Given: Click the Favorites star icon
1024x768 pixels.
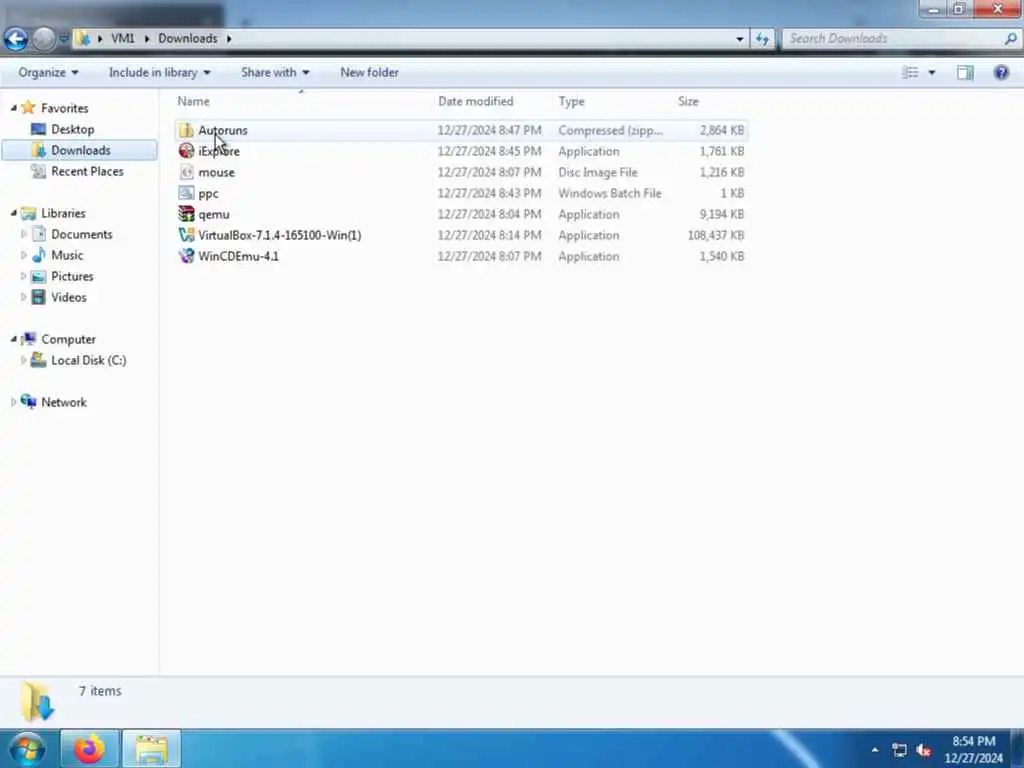Looking at the screenshot, I should [x=28, y=108].
